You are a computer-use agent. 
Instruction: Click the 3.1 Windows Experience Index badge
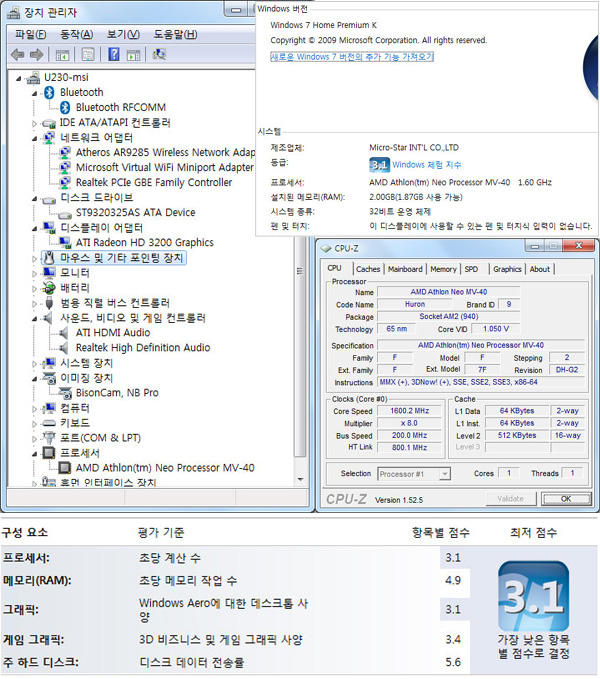click(x=379, y=165)
